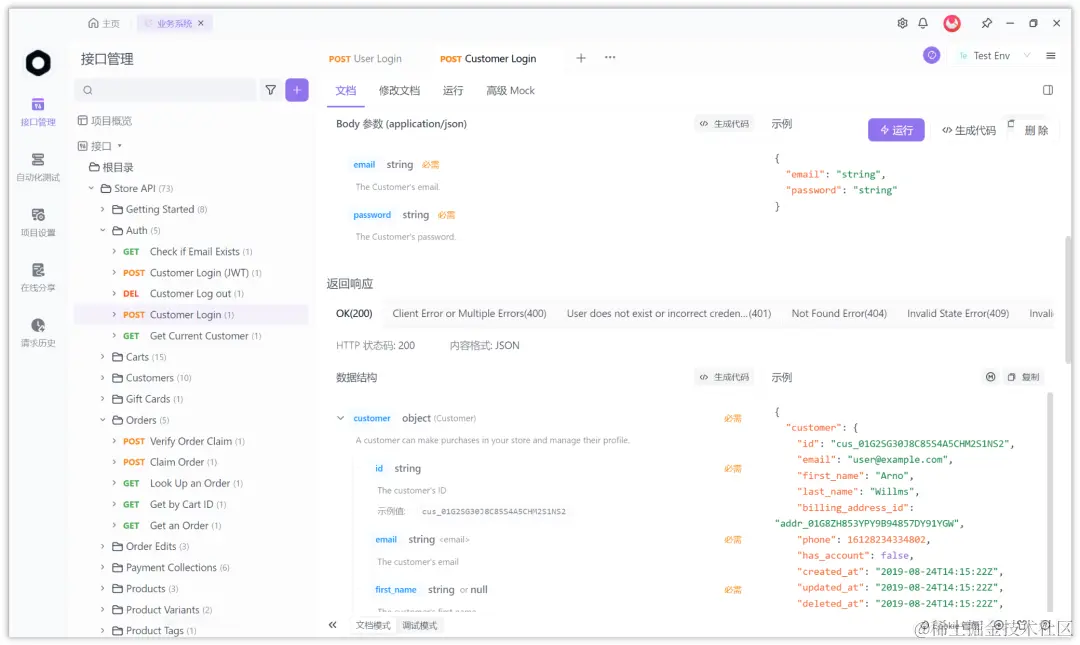Open the 接口管理 sidebar section
This screenshot has height=645, width=1080.
[38, 112]
